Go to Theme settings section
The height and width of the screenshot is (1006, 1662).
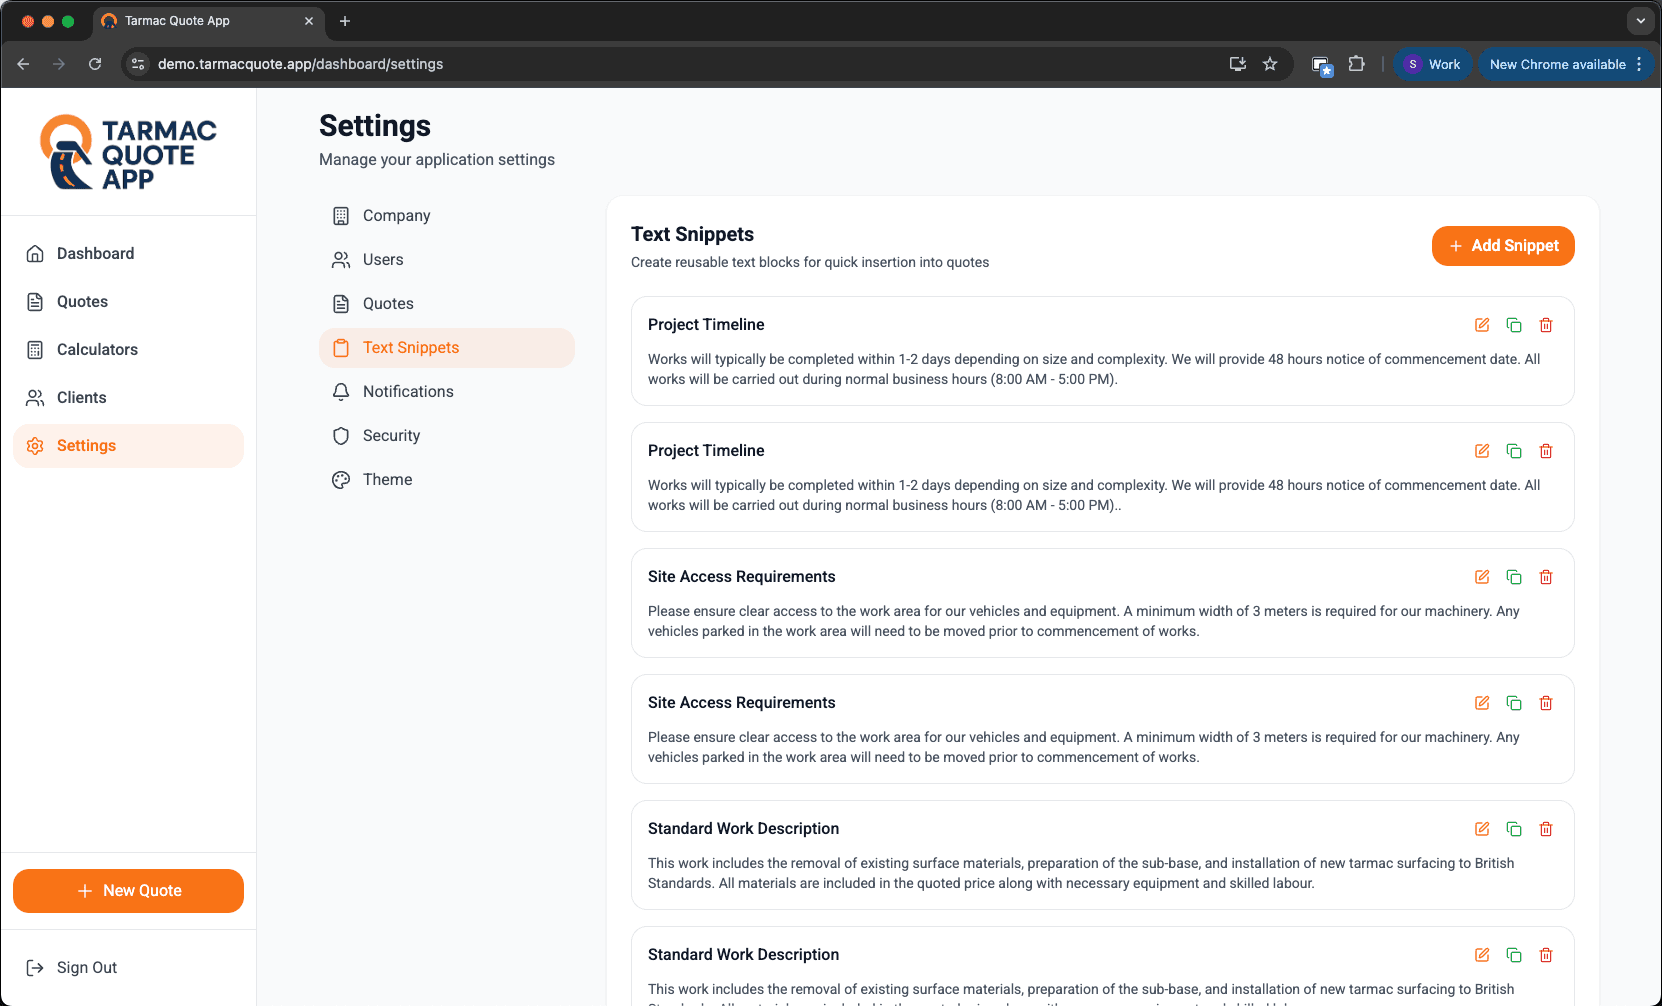pos(387,480)
